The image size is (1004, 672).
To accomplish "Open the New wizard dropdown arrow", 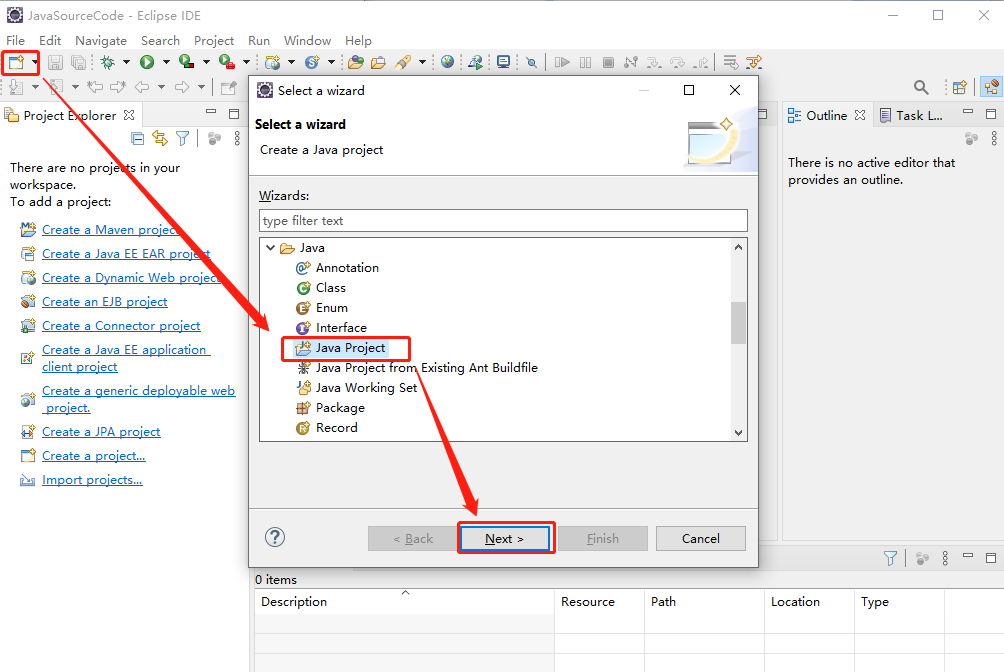I will tap(34, 62).
